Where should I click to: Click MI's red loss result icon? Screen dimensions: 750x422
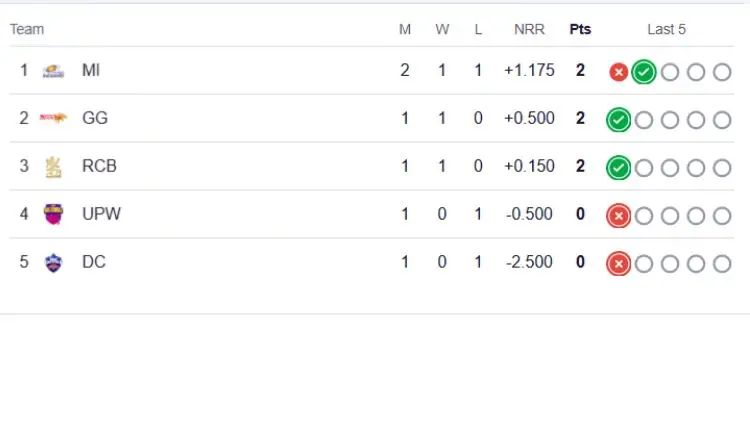tap(619, 72)
